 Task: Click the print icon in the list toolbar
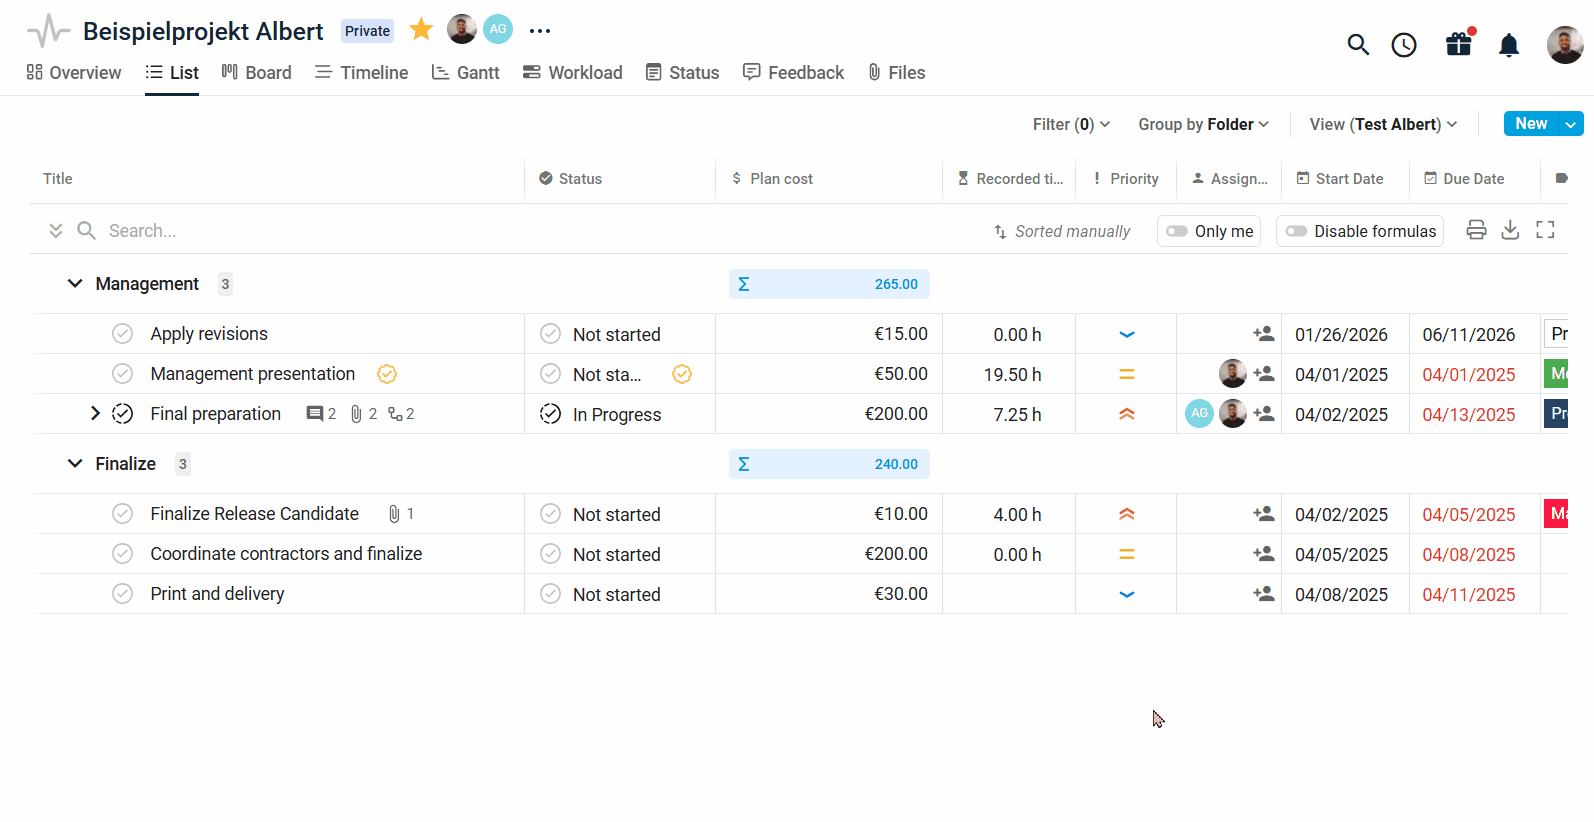(x=1476, y=230)
